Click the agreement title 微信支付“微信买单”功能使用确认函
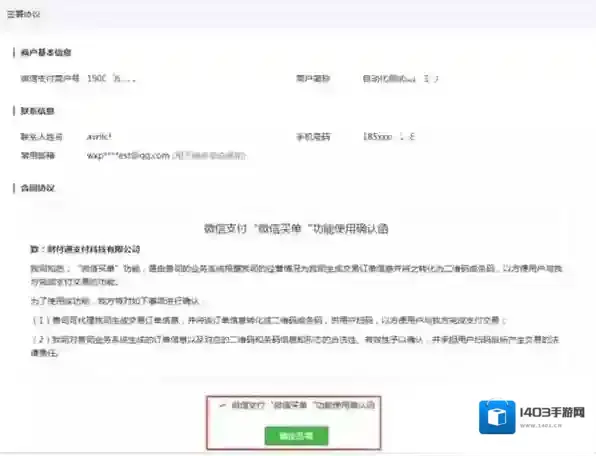The width and height of the screenshot is (596, 456). [296, 228]
